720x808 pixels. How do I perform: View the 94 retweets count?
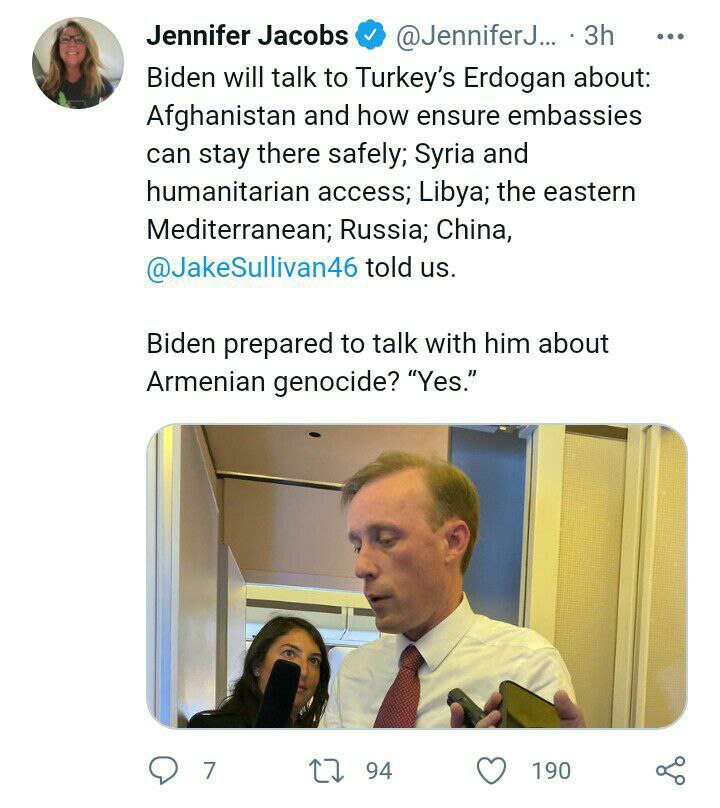click(x=379, y=771)
